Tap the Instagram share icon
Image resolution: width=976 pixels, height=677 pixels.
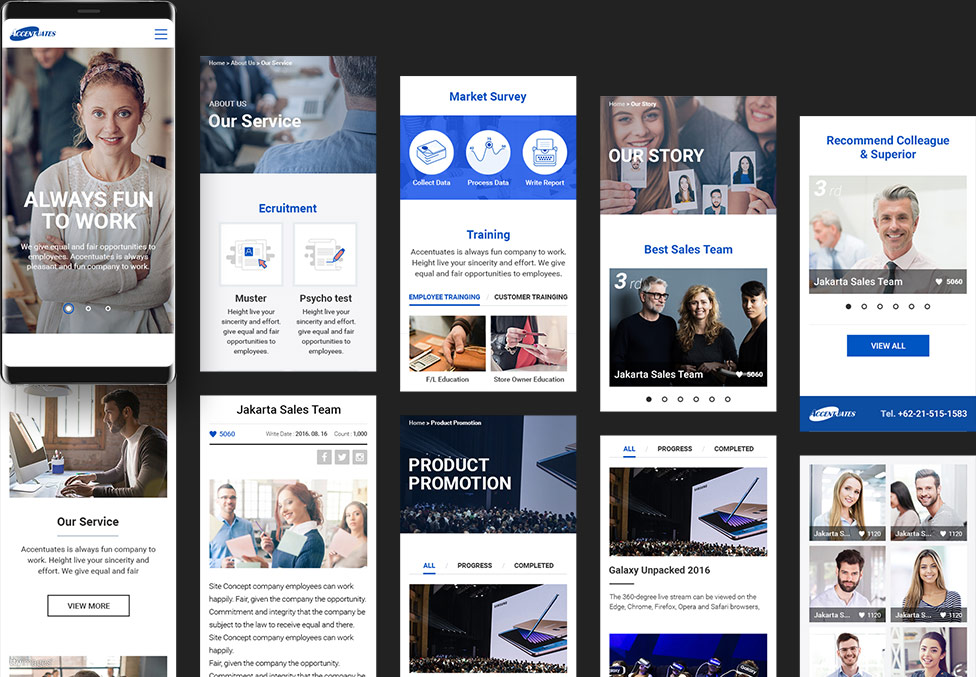(x=360, y=457)
